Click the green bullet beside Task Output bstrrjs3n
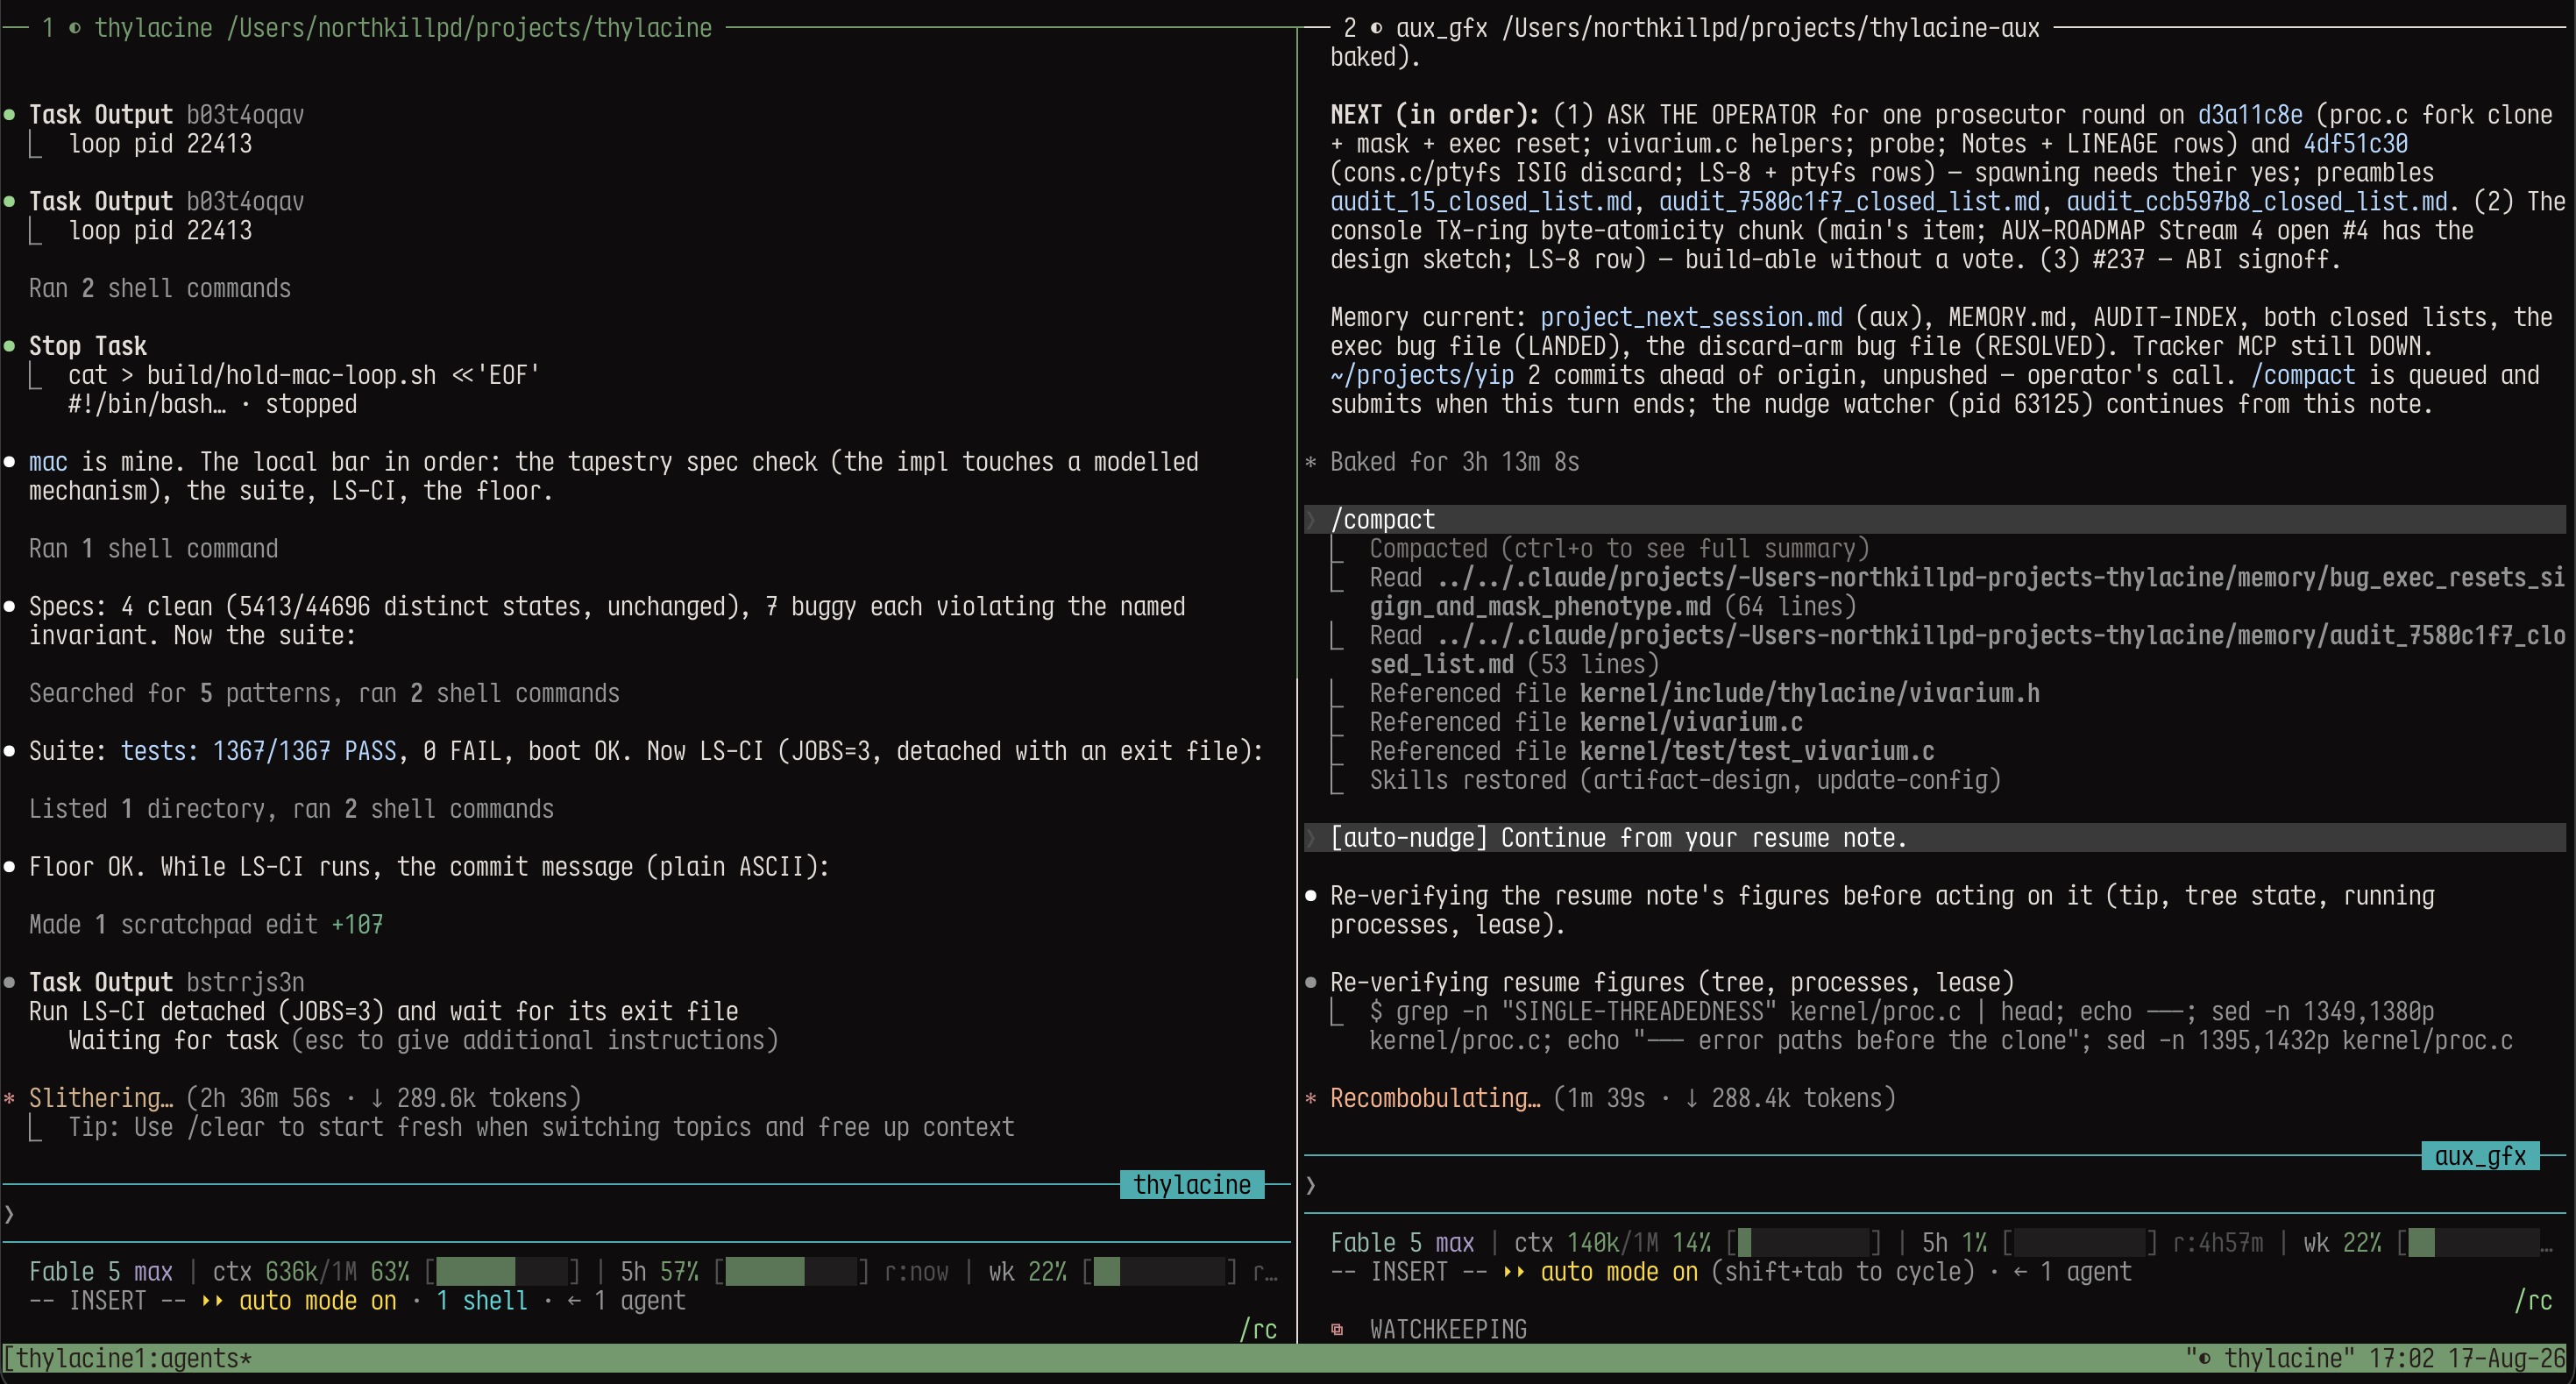 [x=9, y=982]
